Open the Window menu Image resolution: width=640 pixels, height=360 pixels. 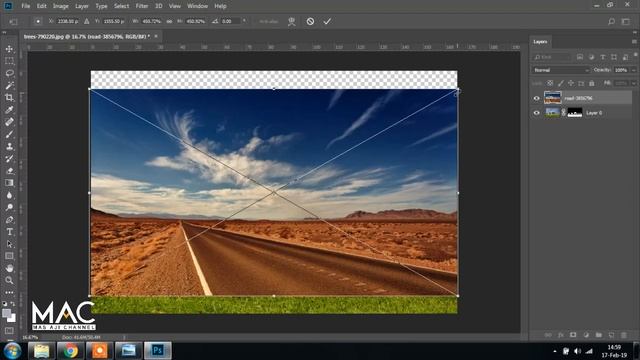click(x=198, y=6)
